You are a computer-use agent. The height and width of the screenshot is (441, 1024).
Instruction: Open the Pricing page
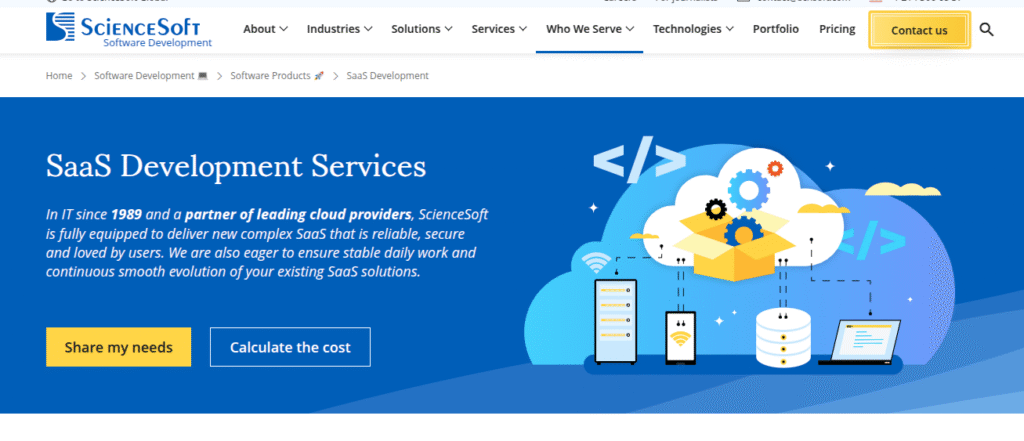837,29
